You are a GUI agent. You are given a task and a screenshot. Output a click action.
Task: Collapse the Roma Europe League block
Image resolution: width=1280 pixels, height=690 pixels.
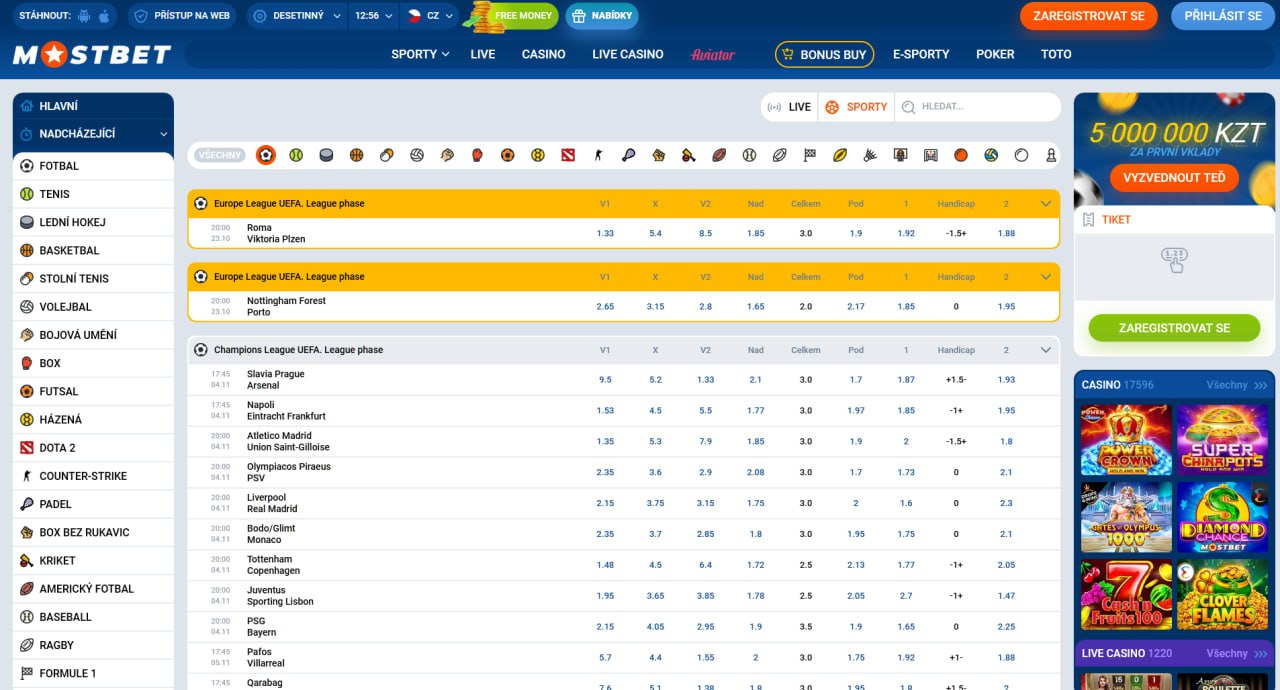click(x=1046, y=204)
